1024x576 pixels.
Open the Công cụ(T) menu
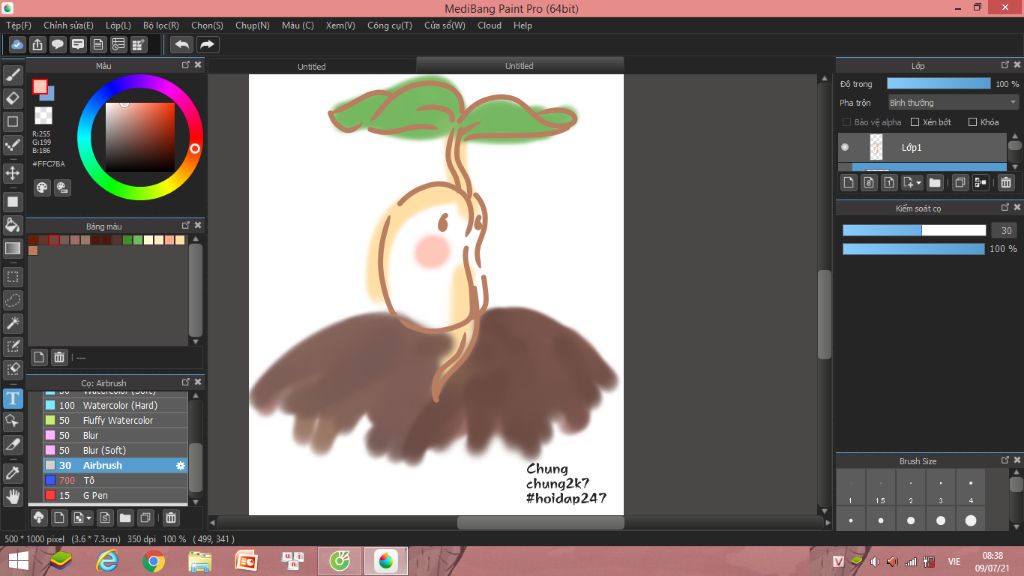390,25
